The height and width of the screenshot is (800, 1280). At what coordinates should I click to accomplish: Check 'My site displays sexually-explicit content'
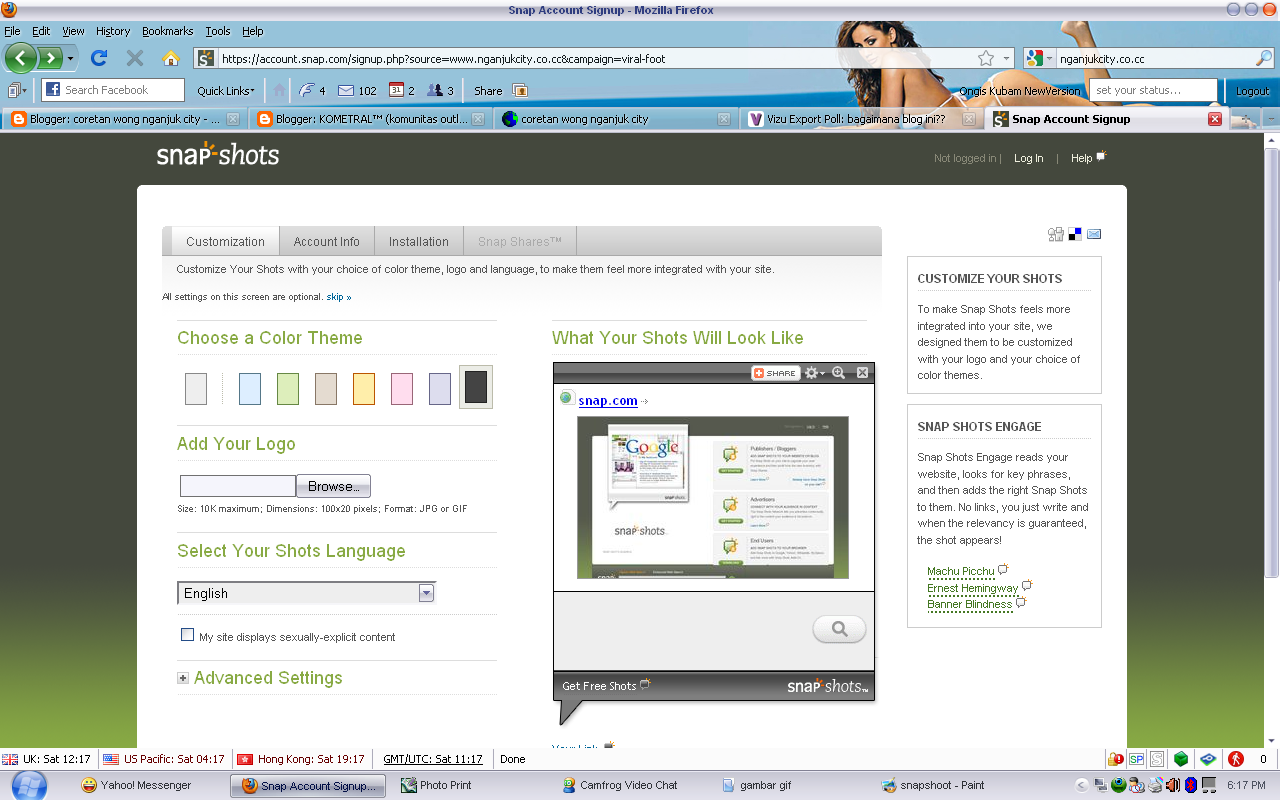coord(187,635)
